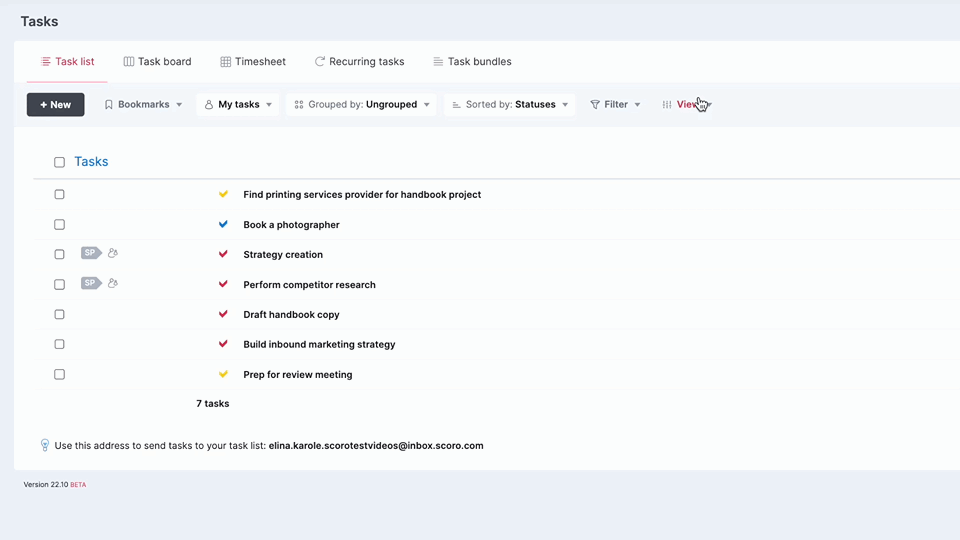Open the Build inbound marketing strategy task
This screenshot has height=540, width=960.
coord(319,345)
